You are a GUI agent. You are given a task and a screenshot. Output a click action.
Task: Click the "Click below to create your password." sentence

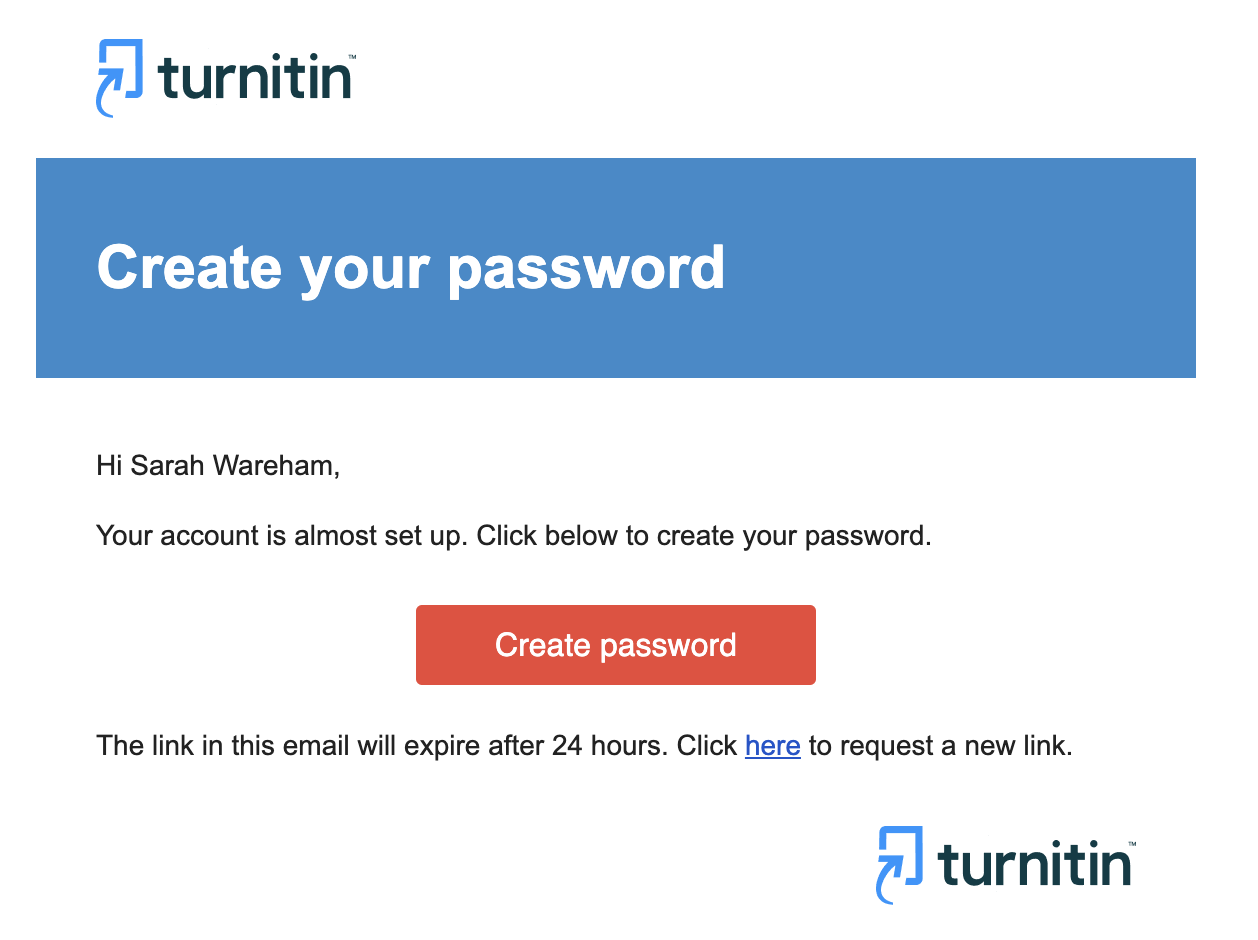704,536
